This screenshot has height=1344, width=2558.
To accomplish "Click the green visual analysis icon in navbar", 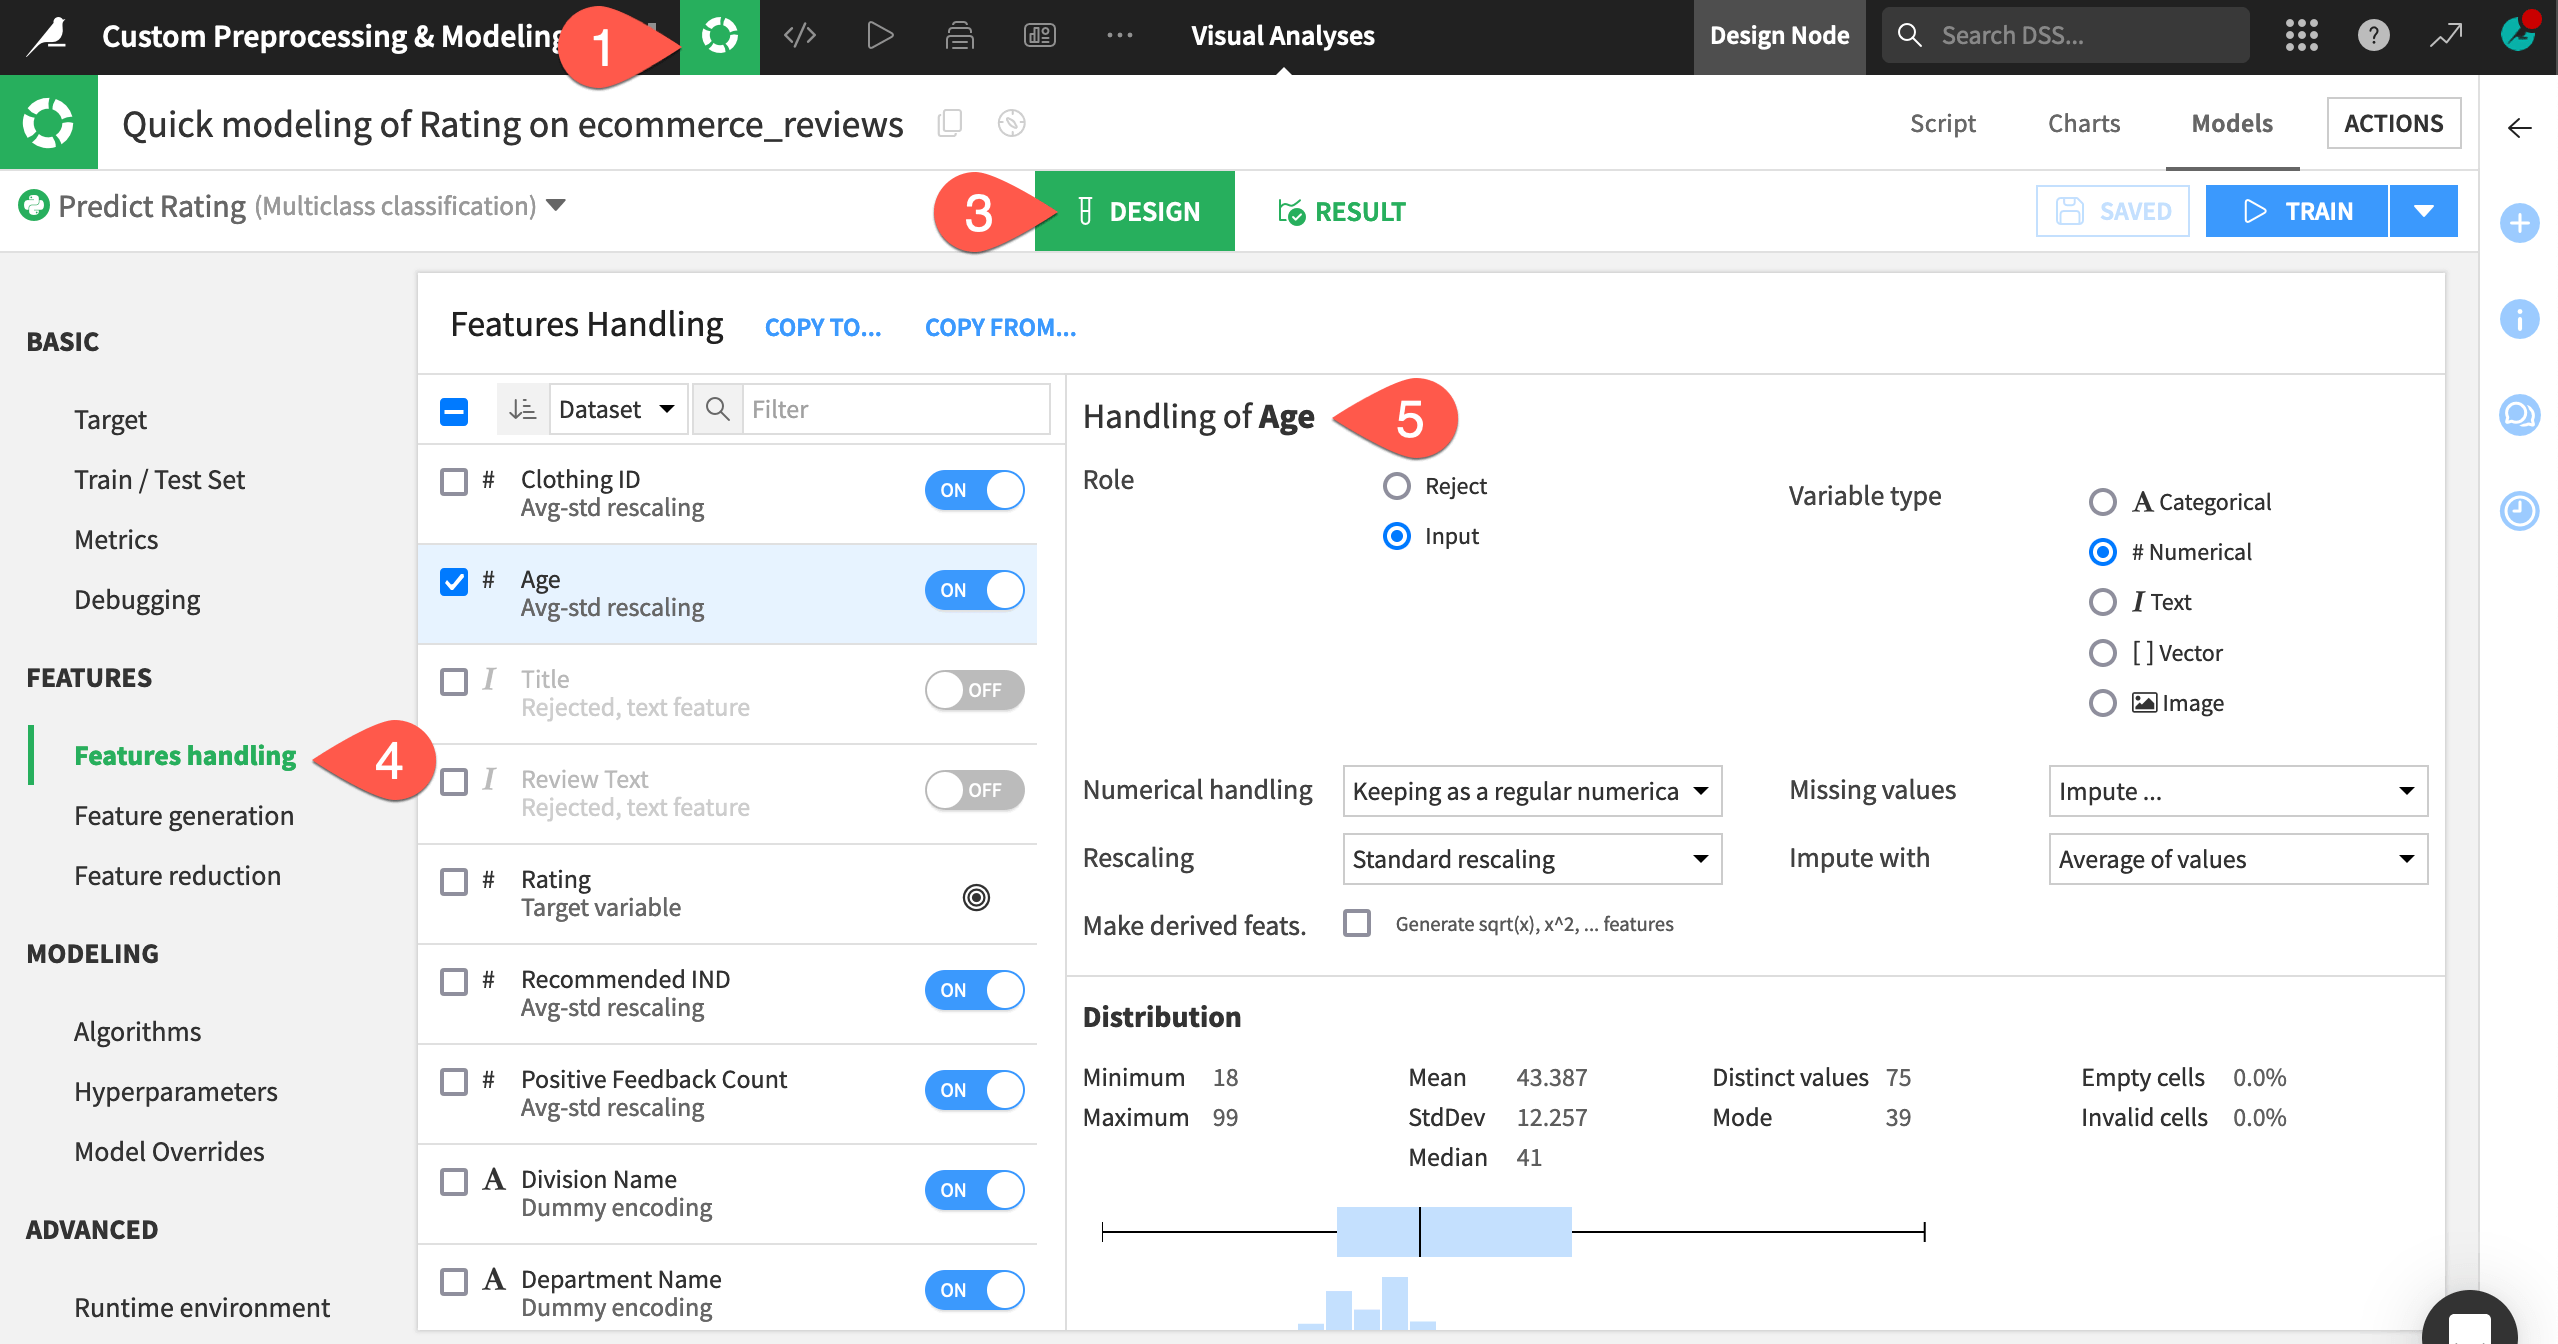I will [720, 35].
